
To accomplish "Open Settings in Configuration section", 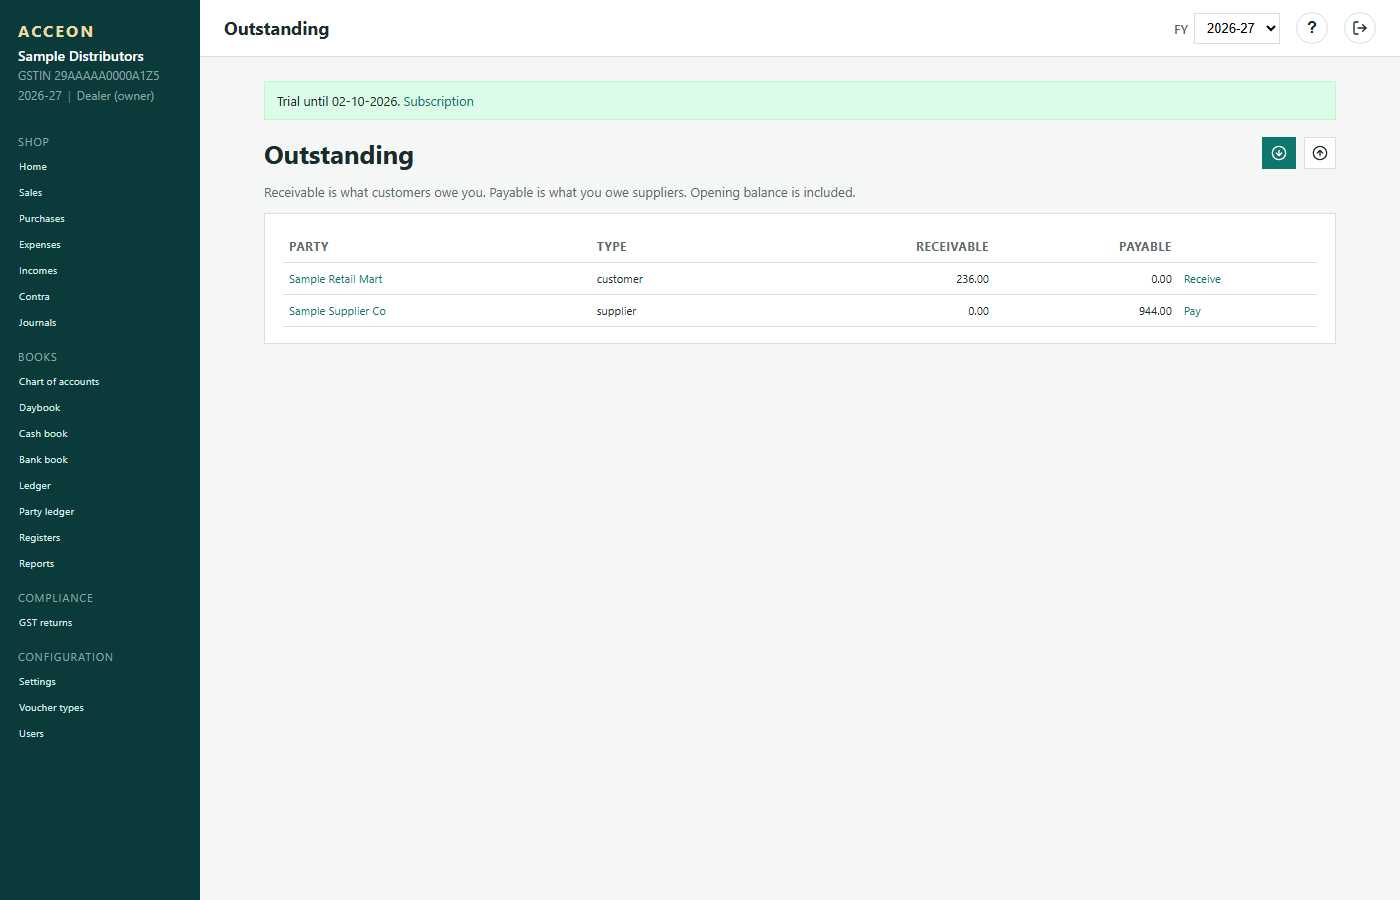I will (37, 682).
